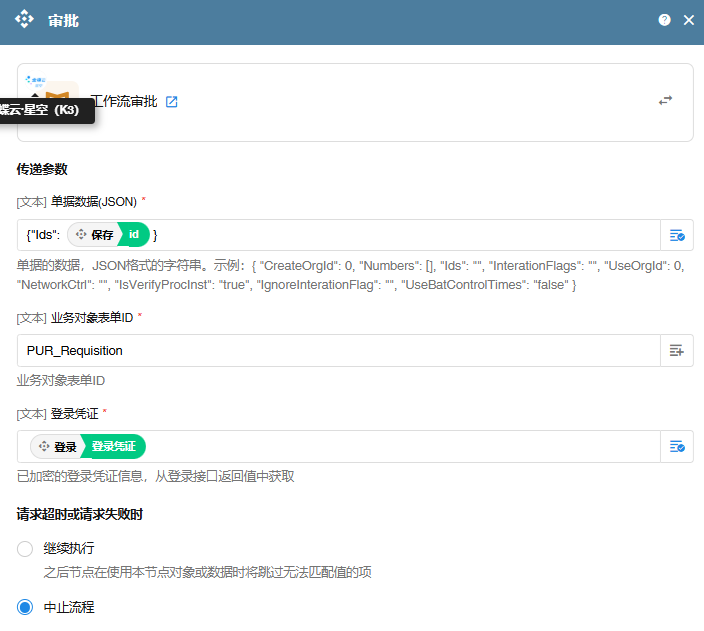The height and width of the screenshot is (631, 704).
Task: Click empty area of 单据数据 JSON input
Action: [400, 235]
